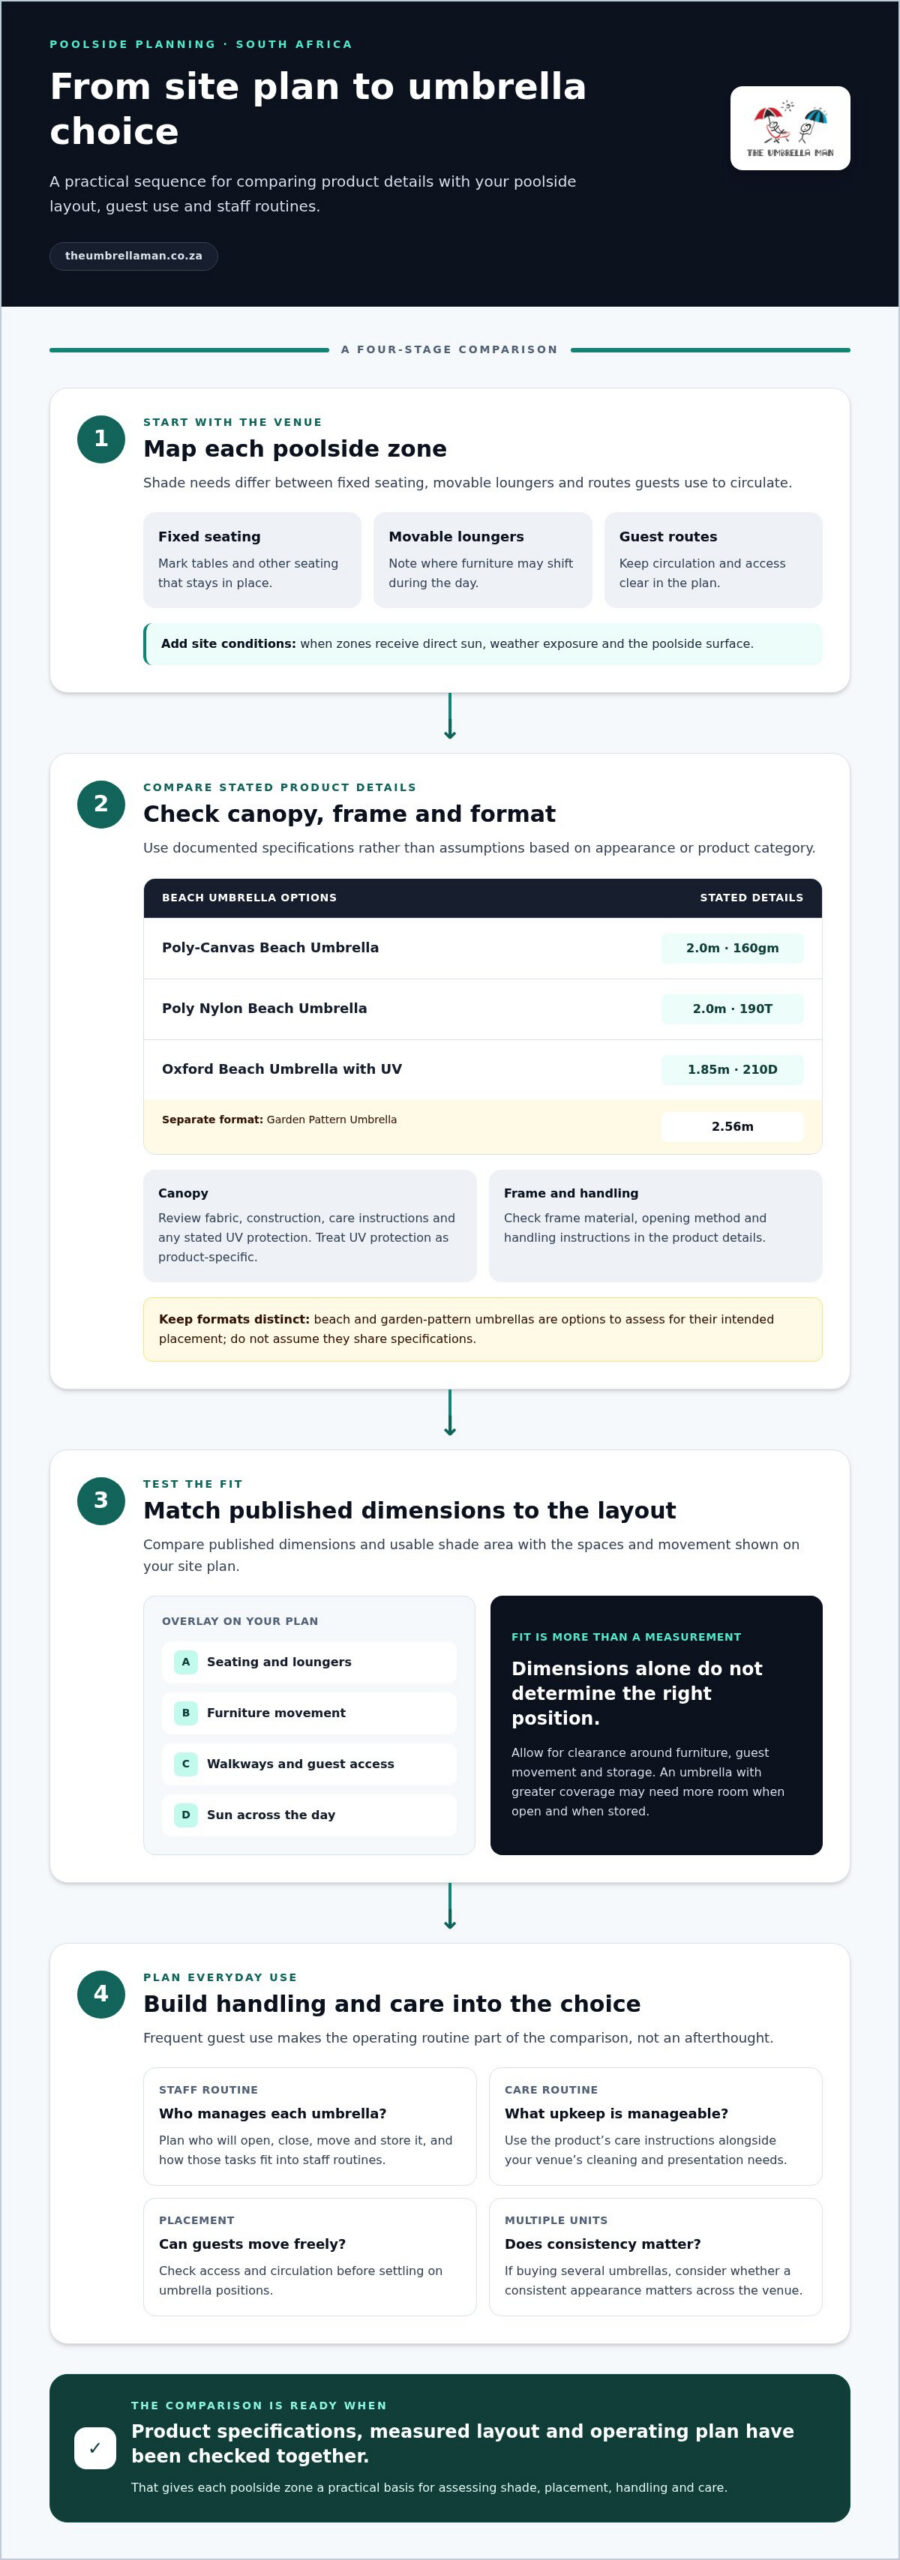
Task: Click the Does consistency matter card
Action: 656,2257
